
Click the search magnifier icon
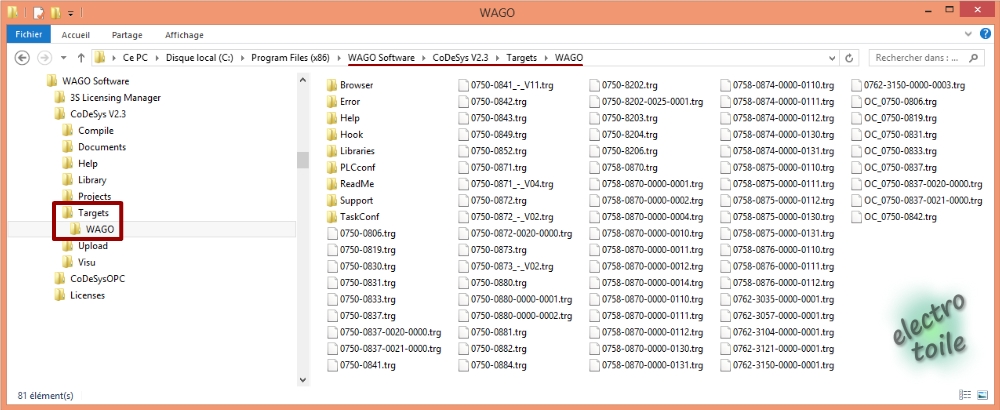[973, 58]
